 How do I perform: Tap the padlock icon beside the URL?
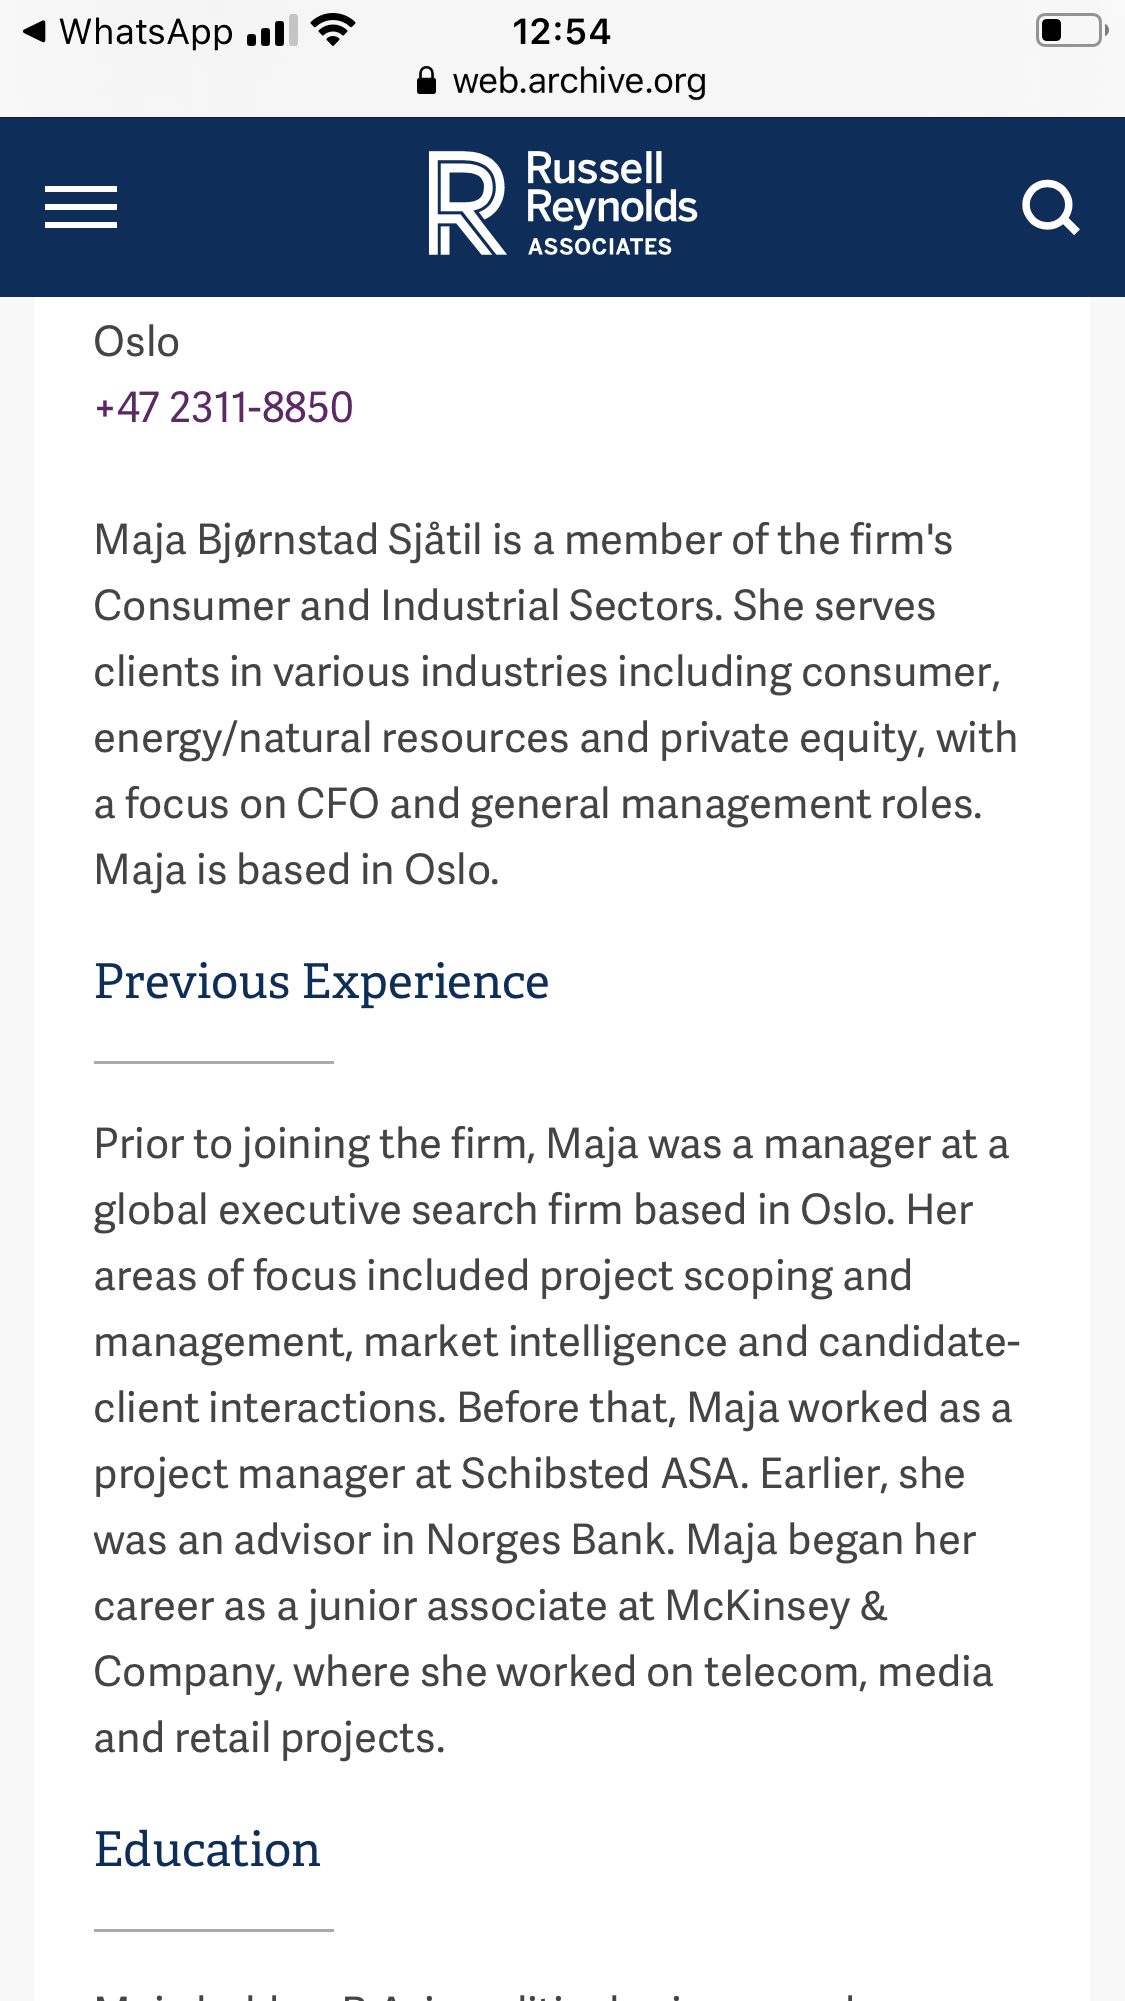[x=427, y=81]
